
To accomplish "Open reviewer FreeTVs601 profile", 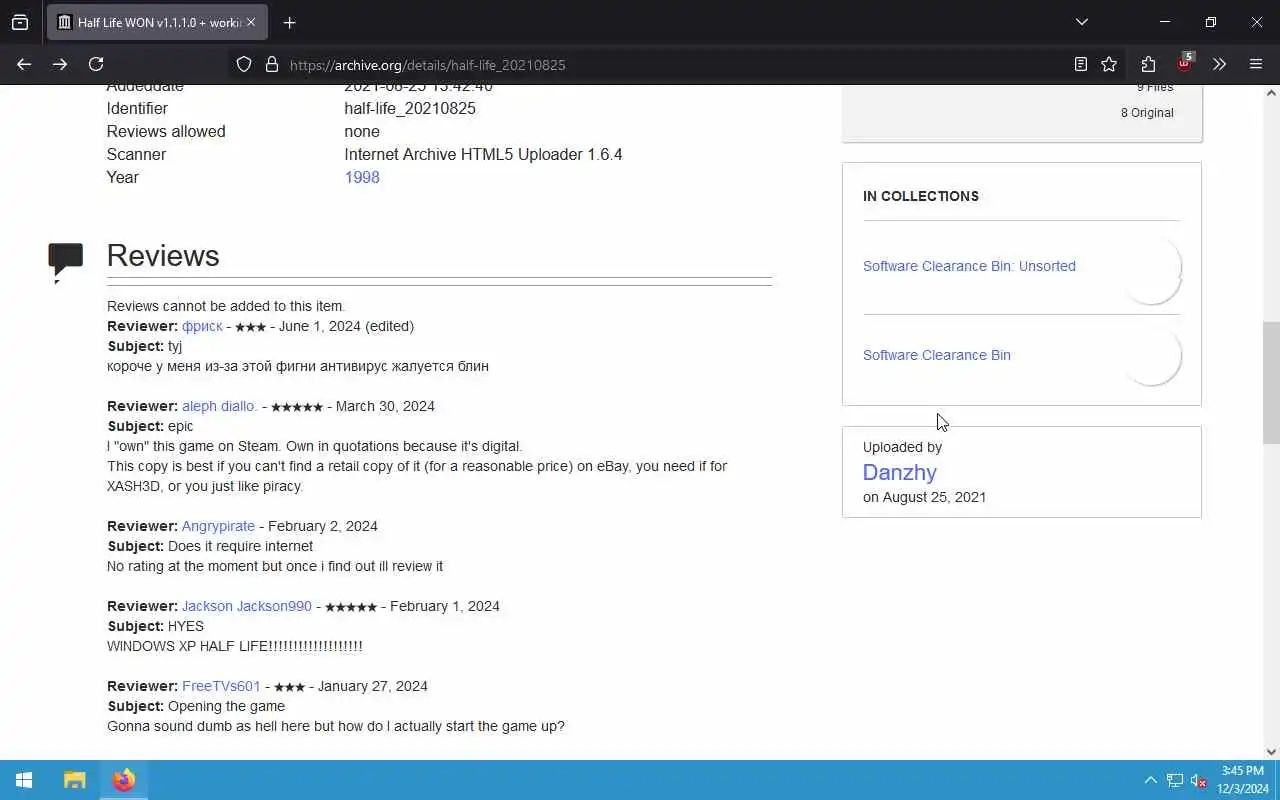I will 221,686.
